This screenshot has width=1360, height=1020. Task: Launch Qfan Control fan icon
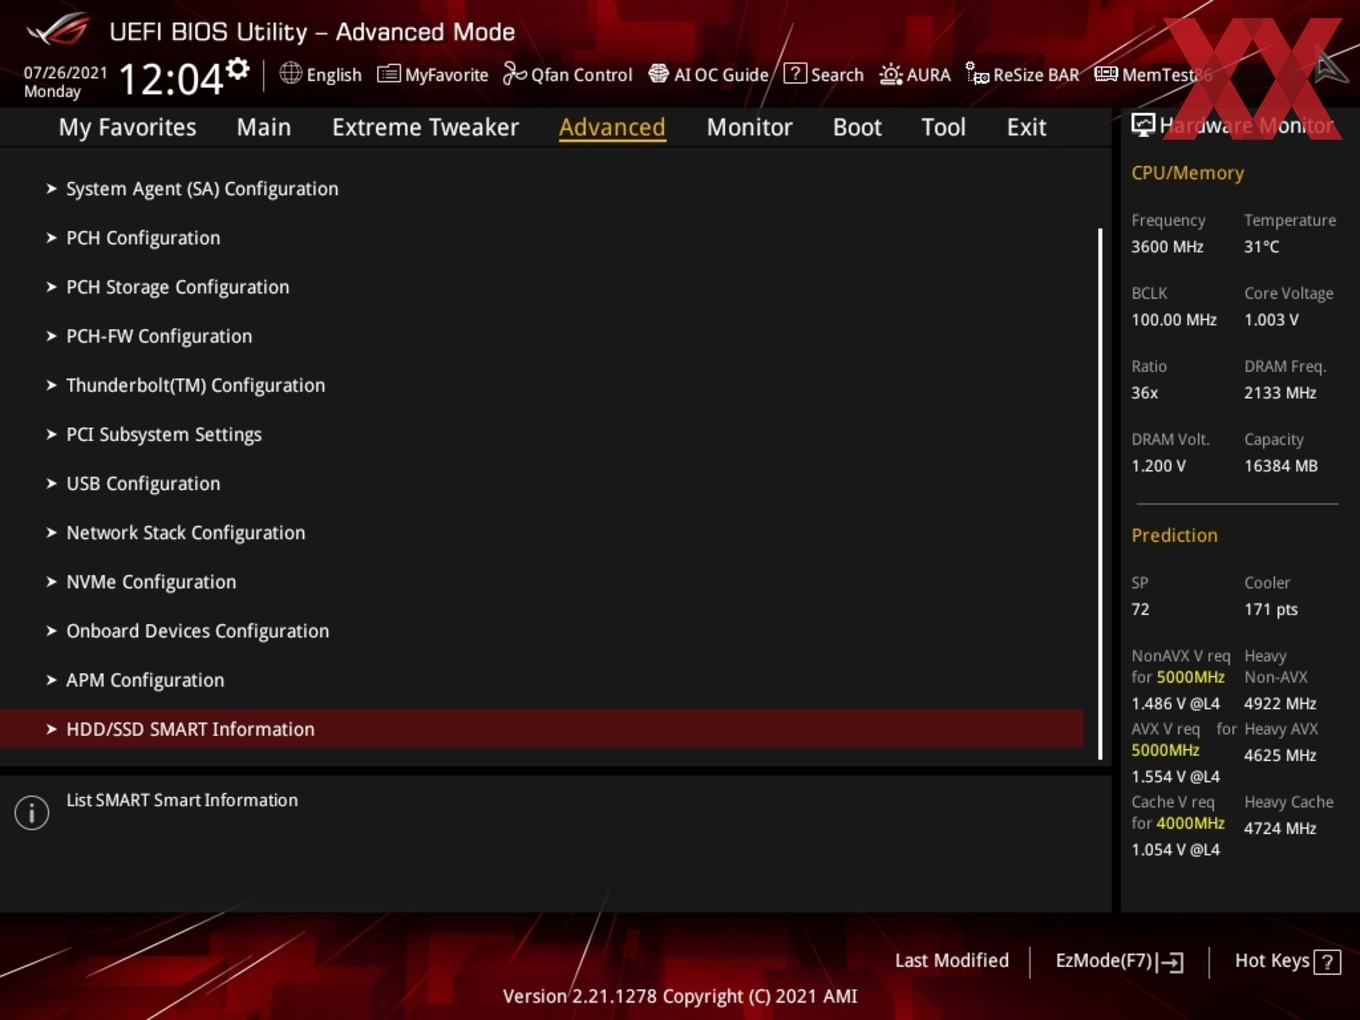pyautogui.click(x=514, y=73)
